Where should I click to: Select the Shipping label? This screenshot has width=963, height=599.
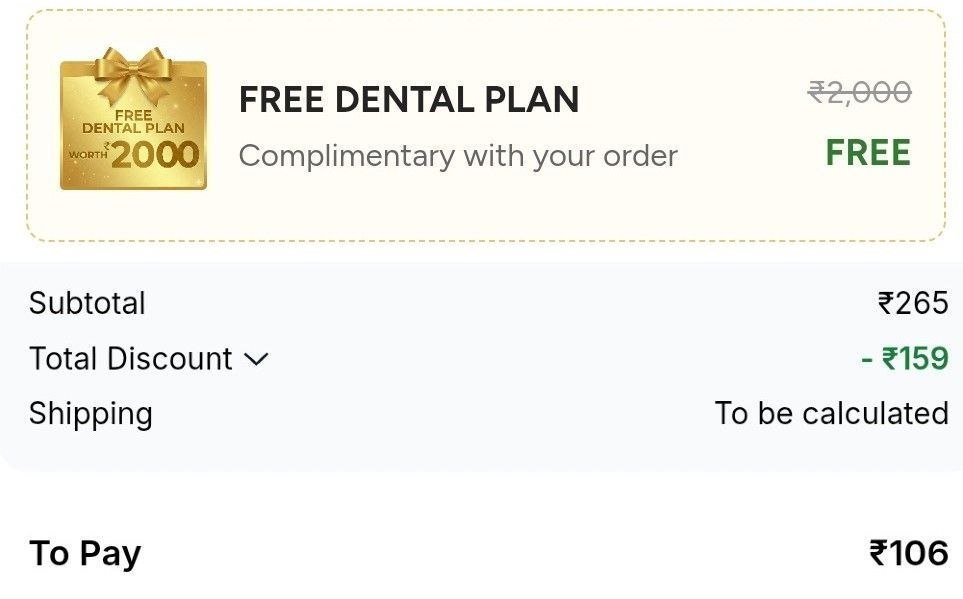tap(90, 413)
